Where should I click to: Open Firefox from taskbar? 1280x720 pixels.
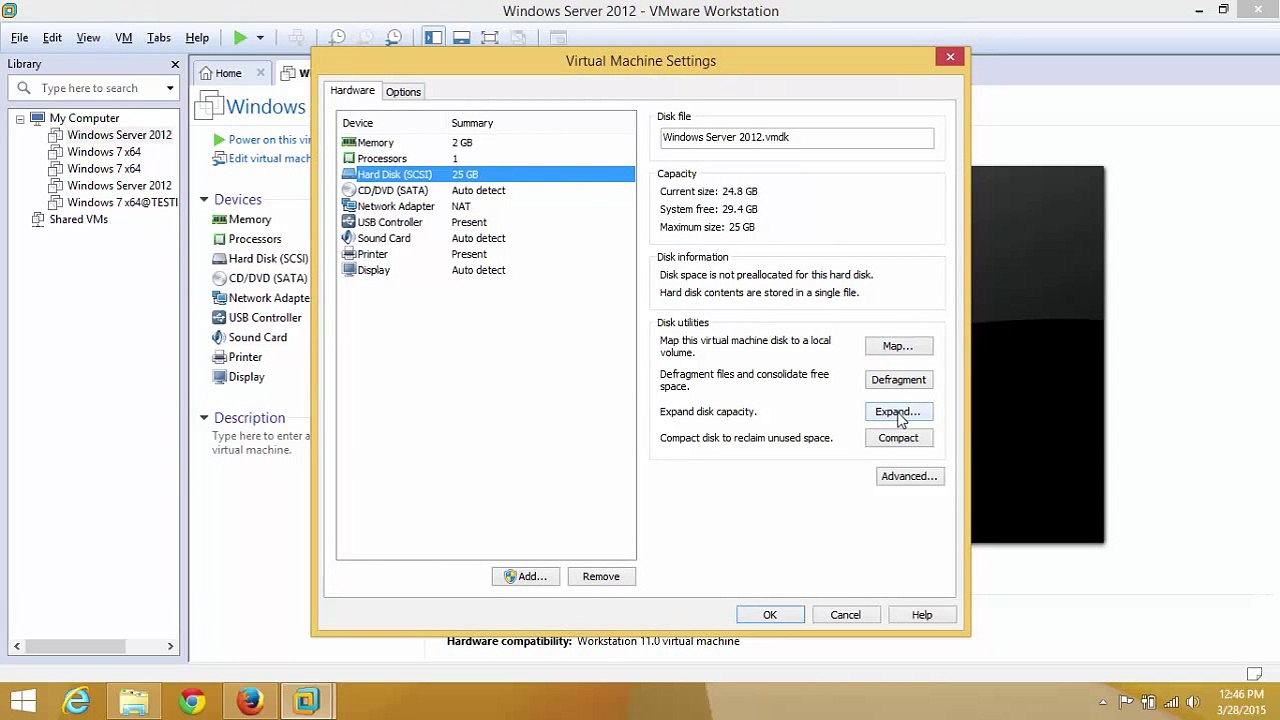point(250,701)
